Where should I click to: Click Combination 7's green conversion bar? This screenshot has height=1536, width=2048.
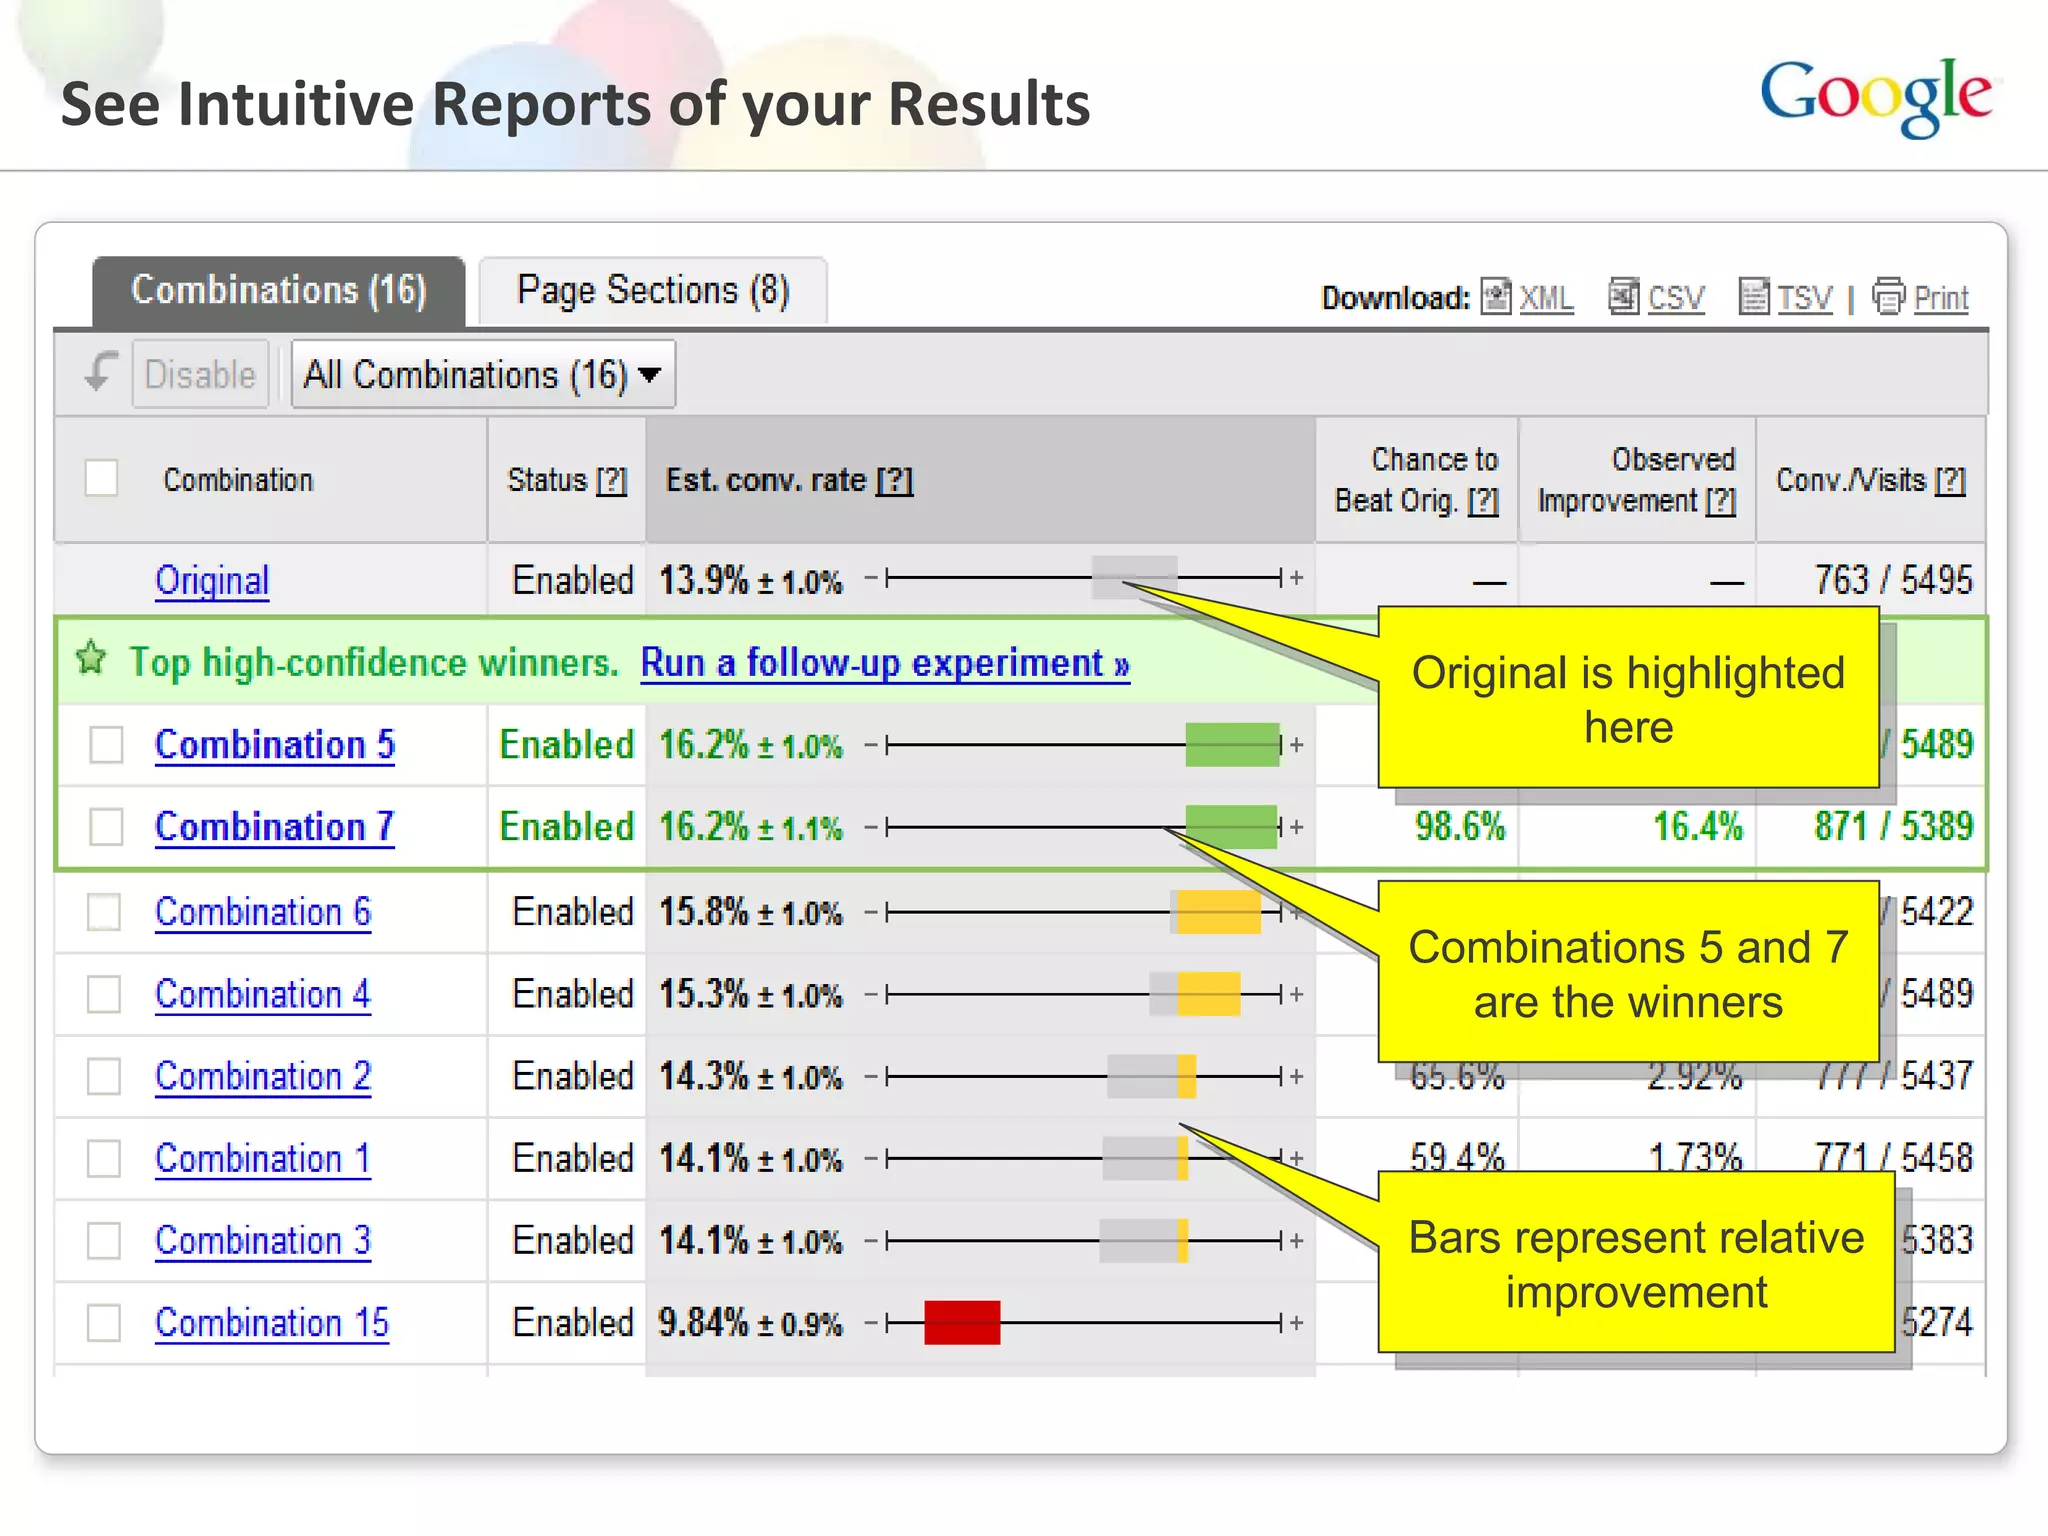coord(1231,827)
